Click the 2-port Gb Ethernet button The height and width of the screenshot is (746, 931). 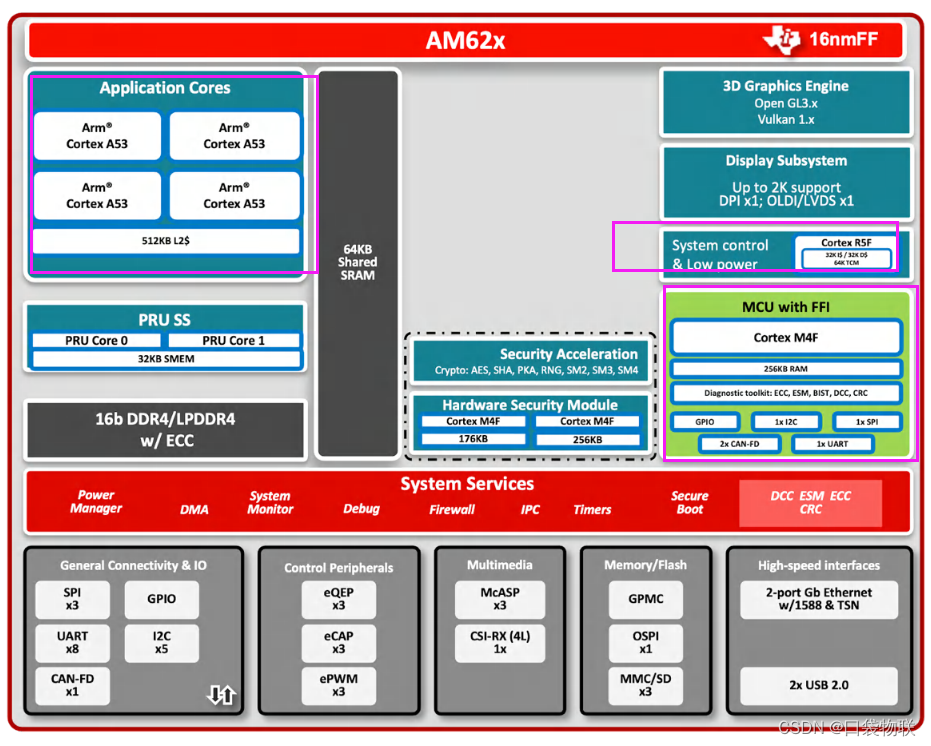tap(819, 599)
